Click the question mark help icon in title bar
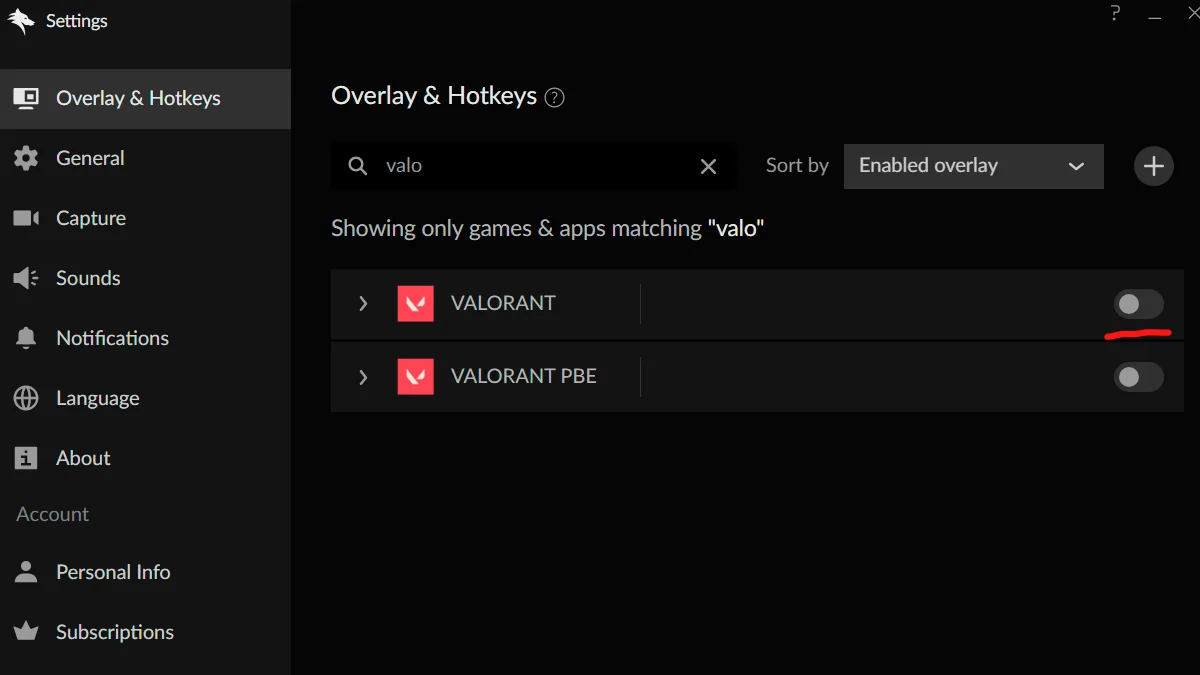Screen dimensions: 1200x675 (1116, 13)
